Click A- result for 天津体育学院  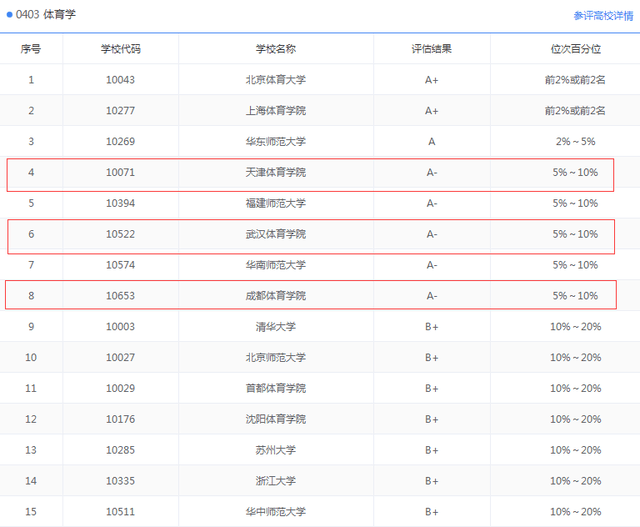click(431, 172)
